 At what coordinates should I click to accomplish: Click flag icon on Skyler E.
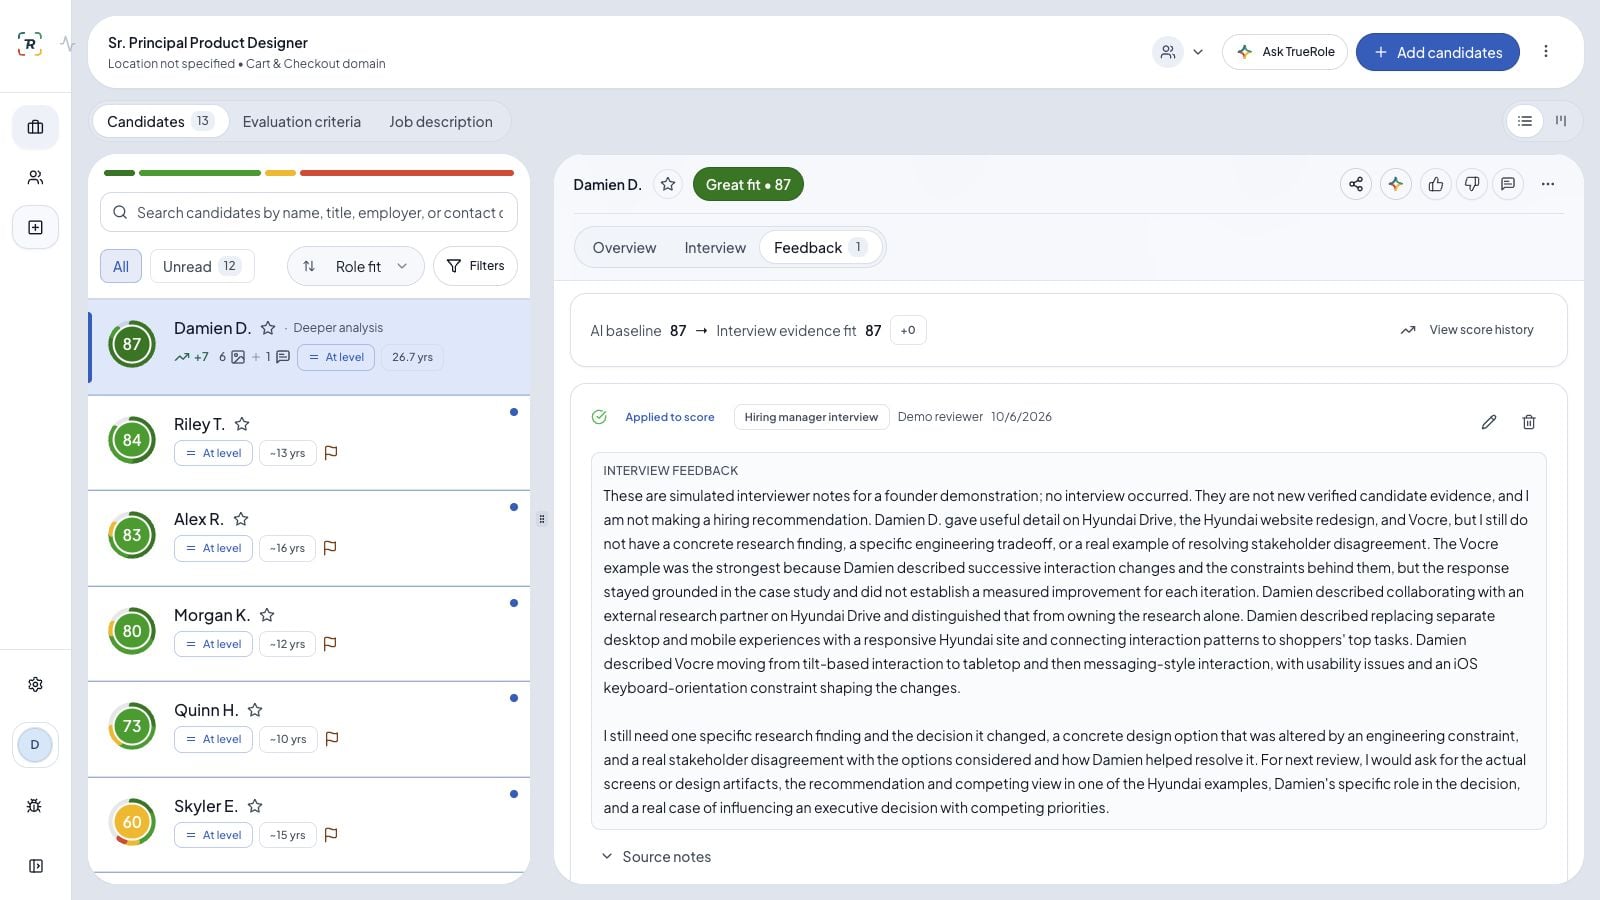[x=331, y=835]
